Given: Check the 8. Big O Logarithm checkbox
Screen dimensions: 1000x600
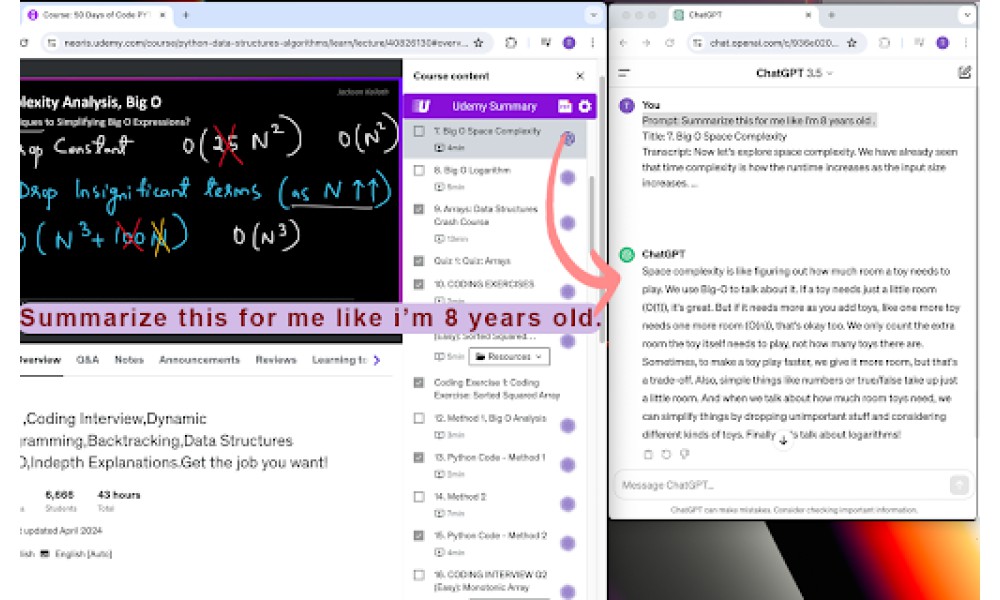Looking at the screenshot, I should pyautogui.click(x=419, y=170).
